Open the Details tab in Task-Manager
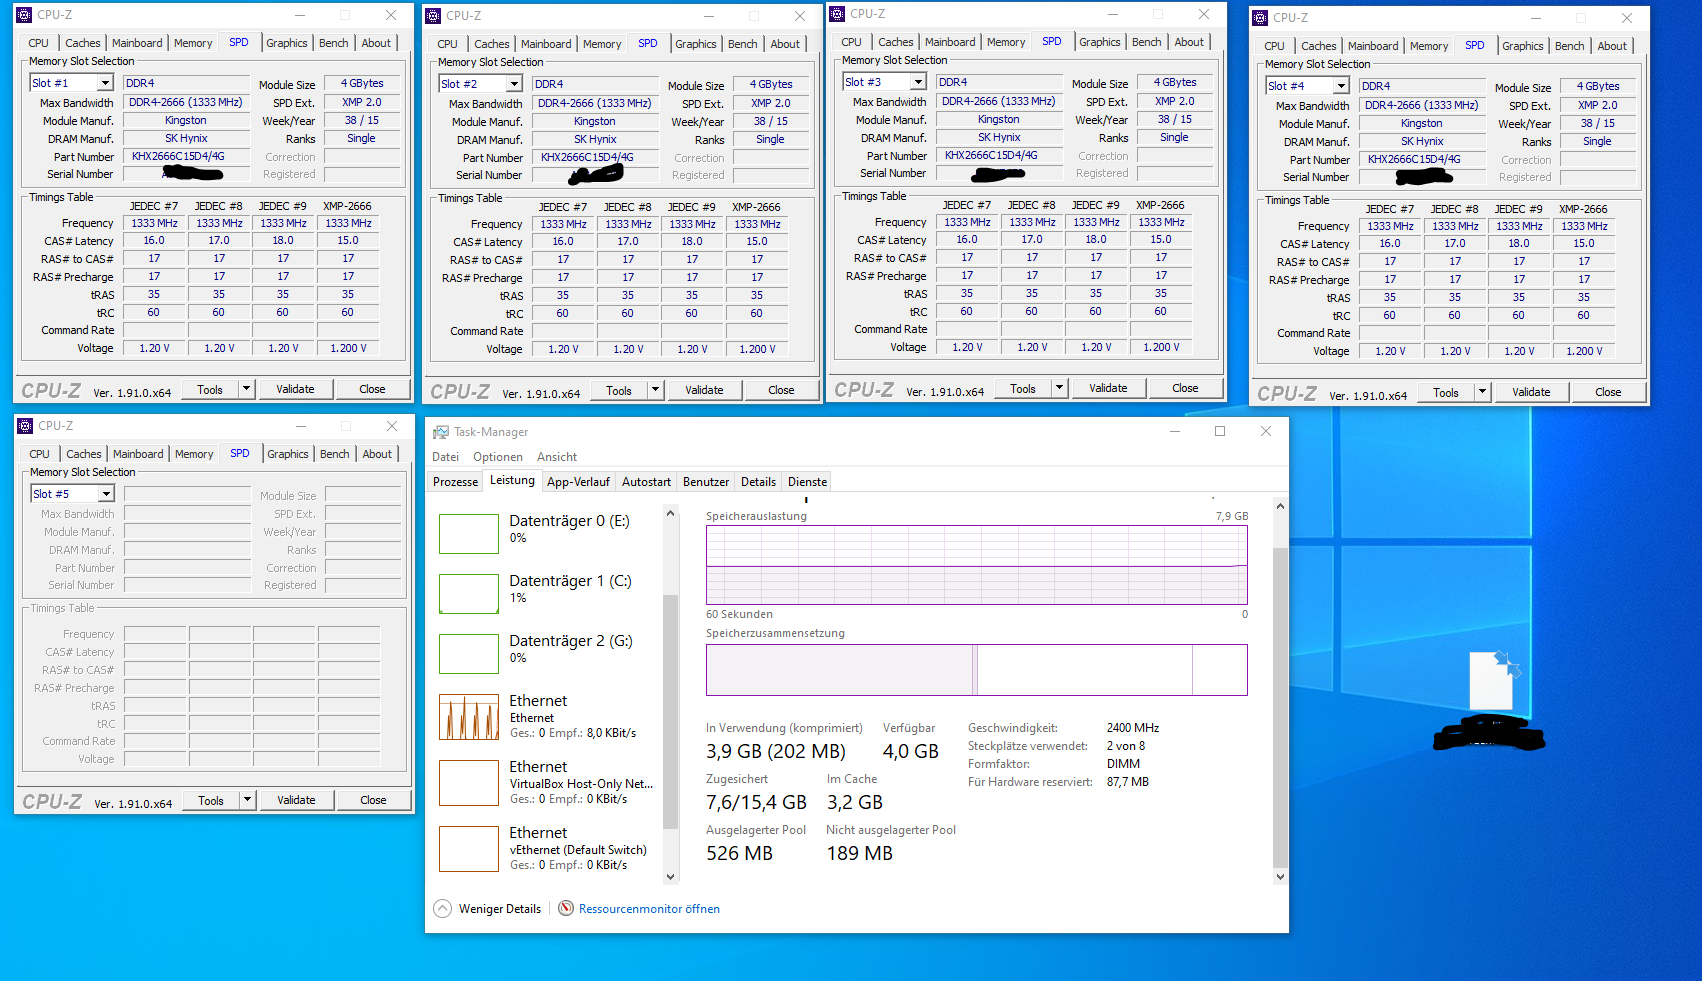 point(758,482)
